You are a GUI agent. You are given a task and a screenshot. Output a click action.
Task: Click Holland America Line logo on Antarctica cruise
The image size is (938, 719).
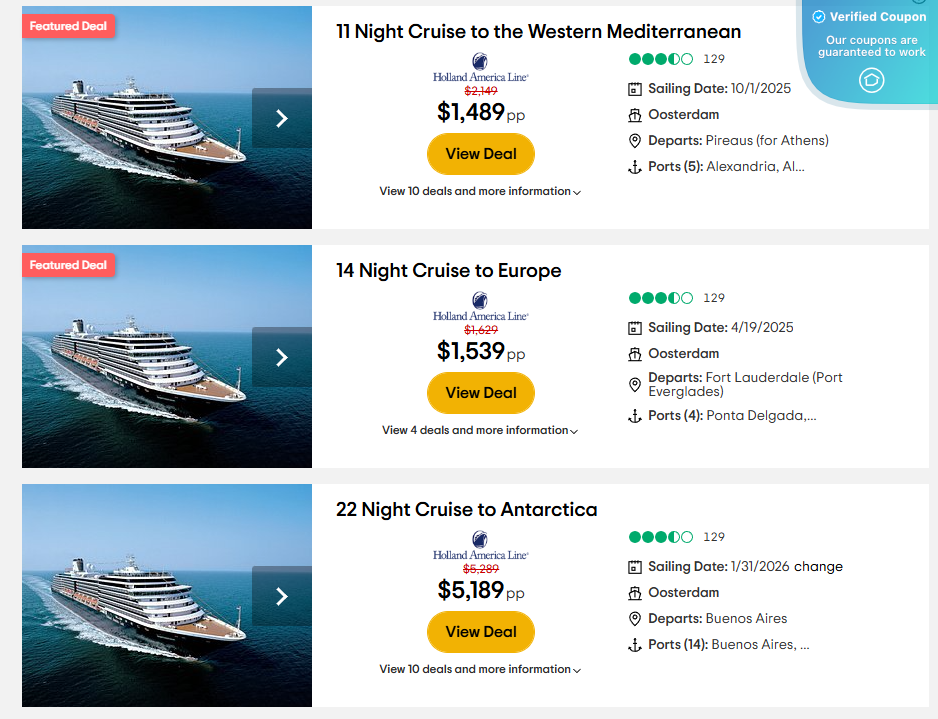pyautogui.click(x=481, y=545)
